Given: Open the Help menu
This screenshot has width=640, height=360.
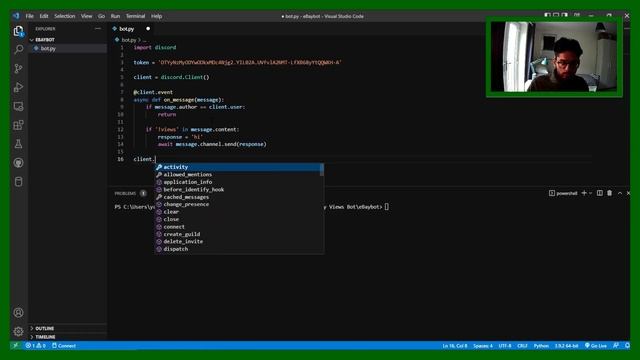Looking at the screenshot, I should pos(156,16).
